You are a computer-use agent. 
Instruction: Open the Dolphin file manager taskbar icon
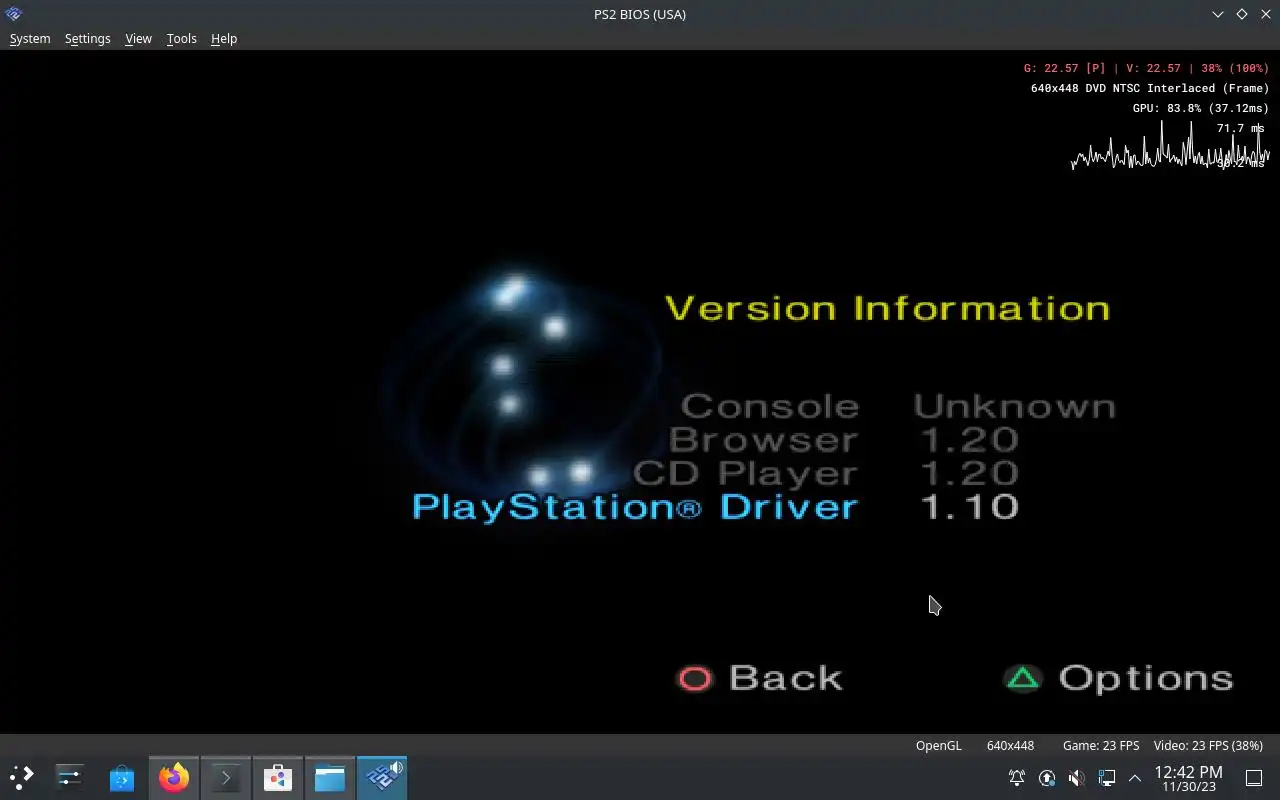pos(330,777)
